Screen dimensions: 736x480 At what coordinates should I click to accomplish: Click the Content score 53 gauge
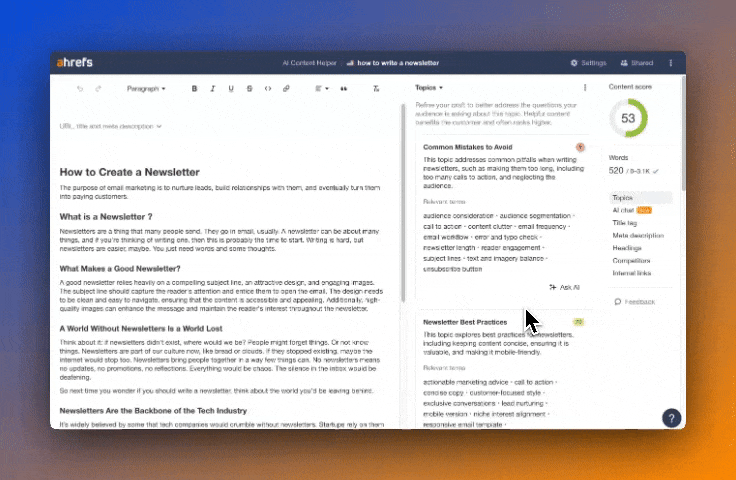(x=628, y=118)
